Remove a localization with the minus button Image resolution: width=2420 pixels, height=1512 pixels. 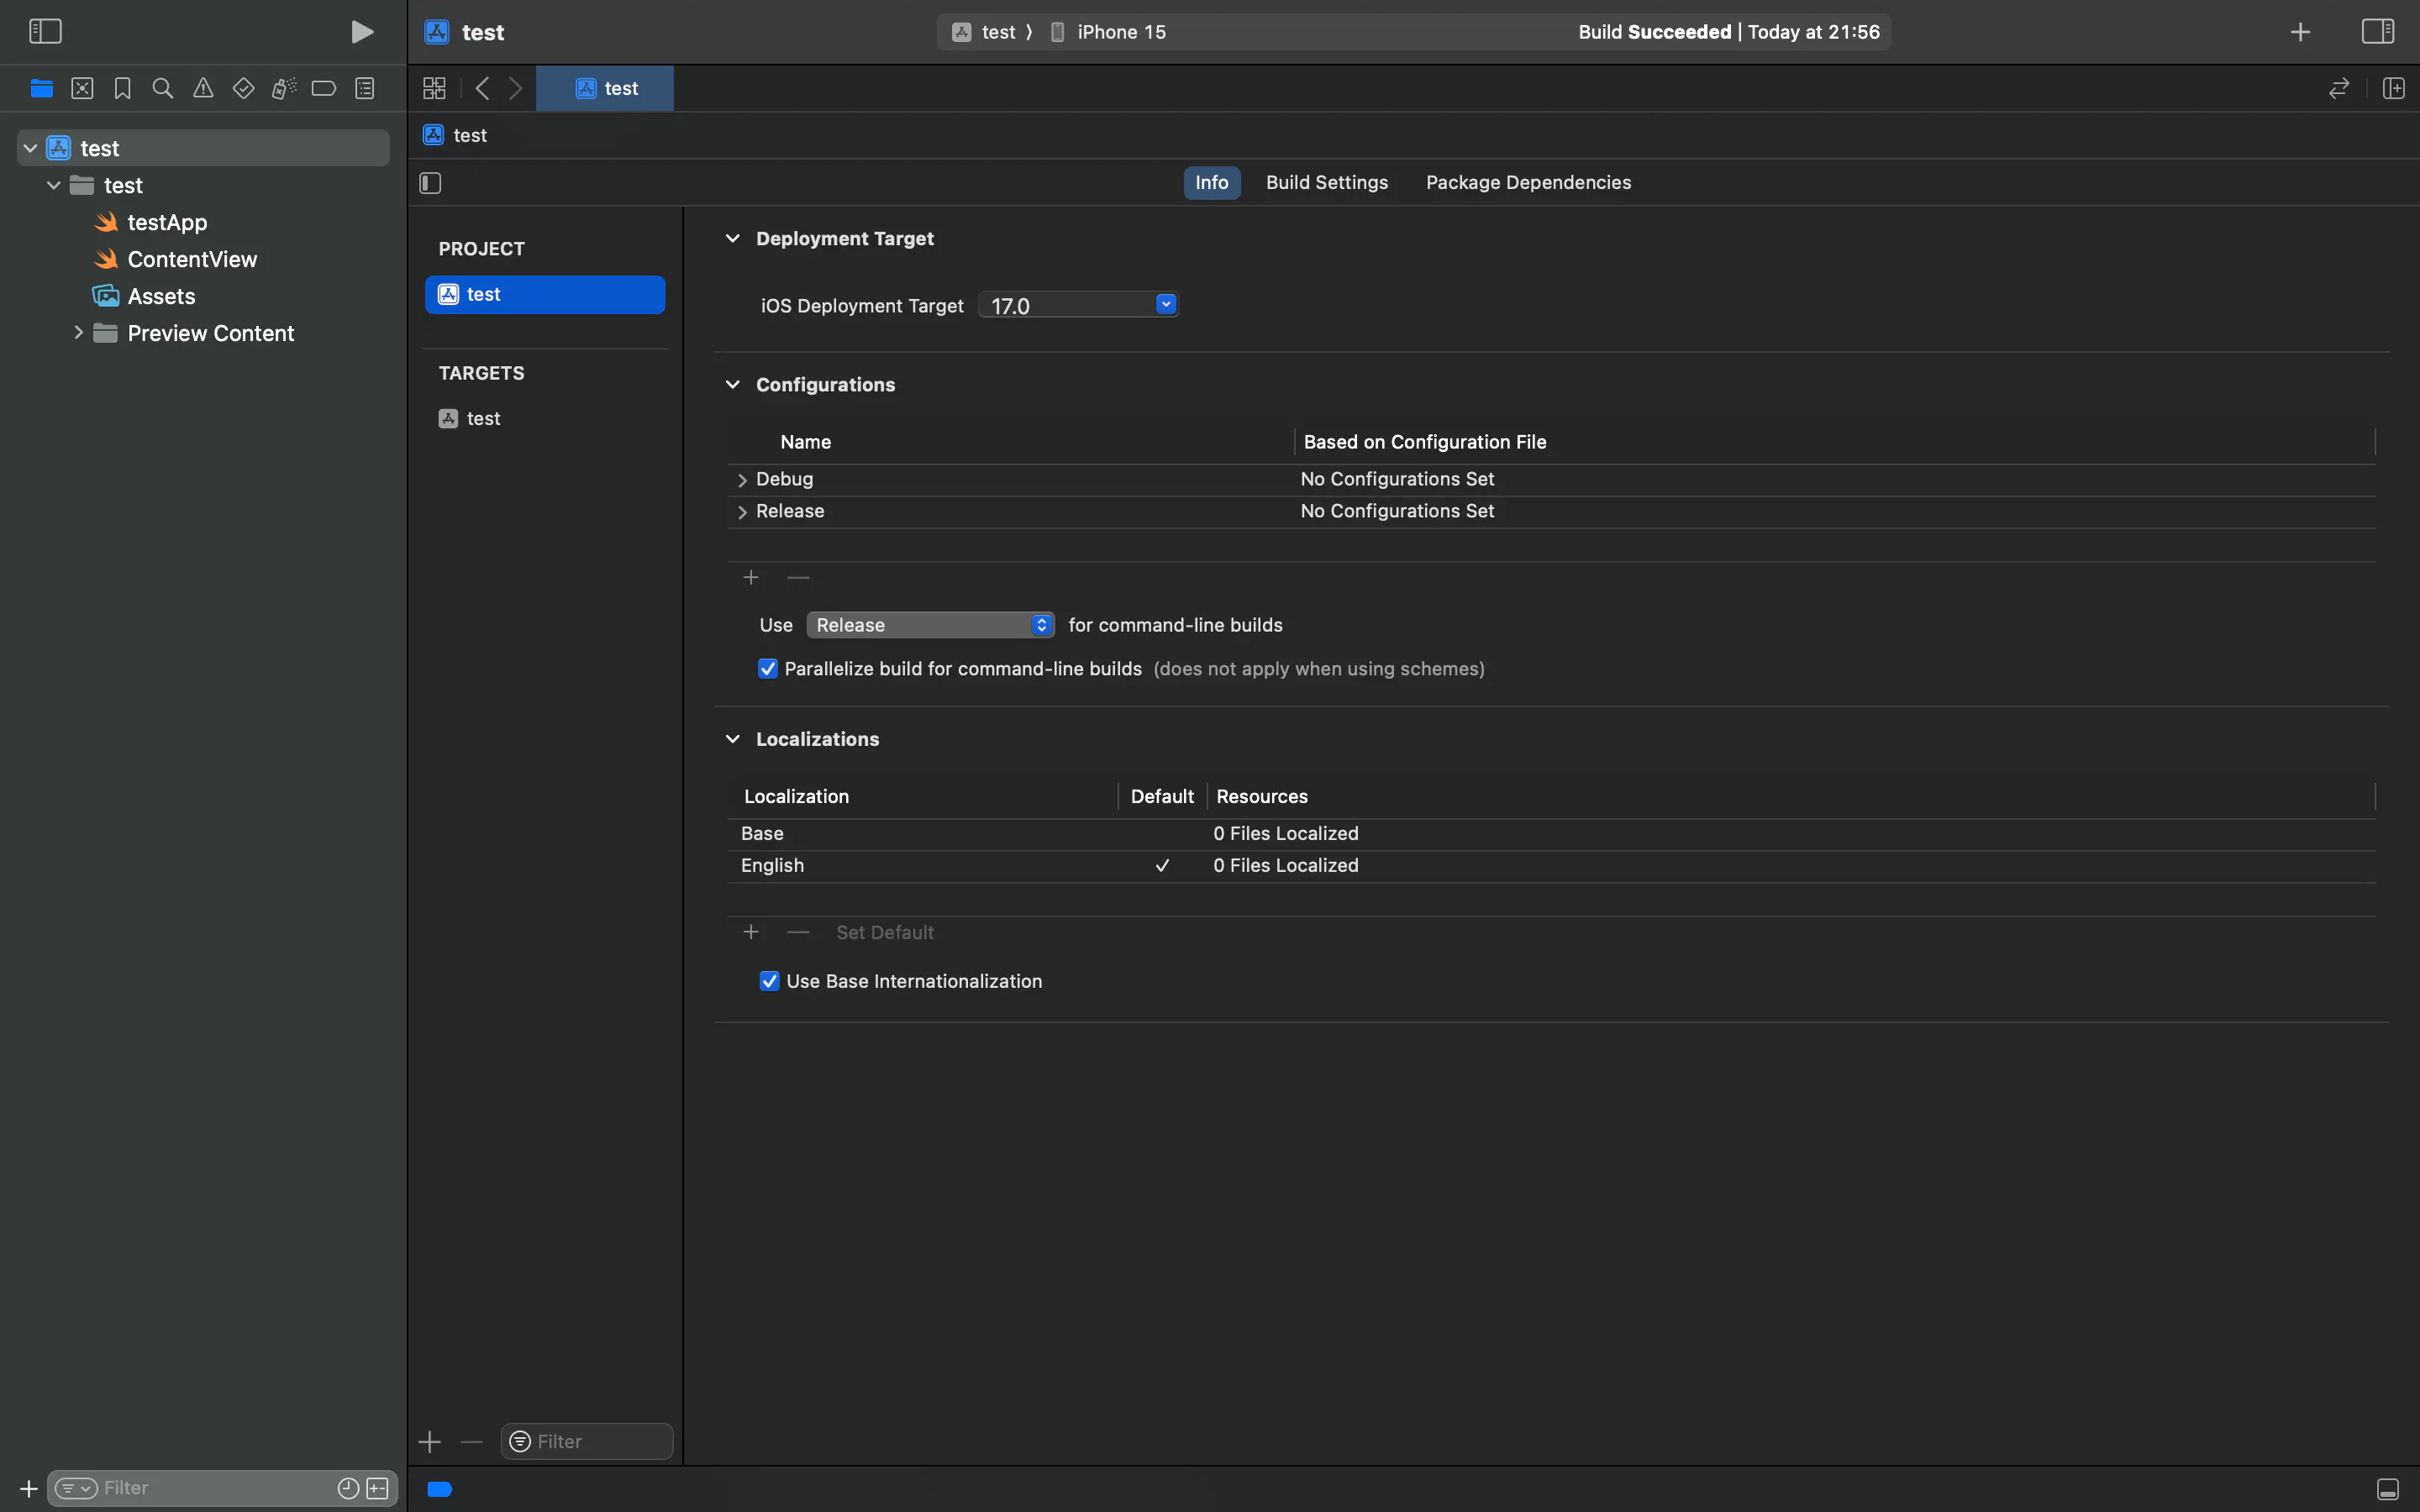coord(798,932)
